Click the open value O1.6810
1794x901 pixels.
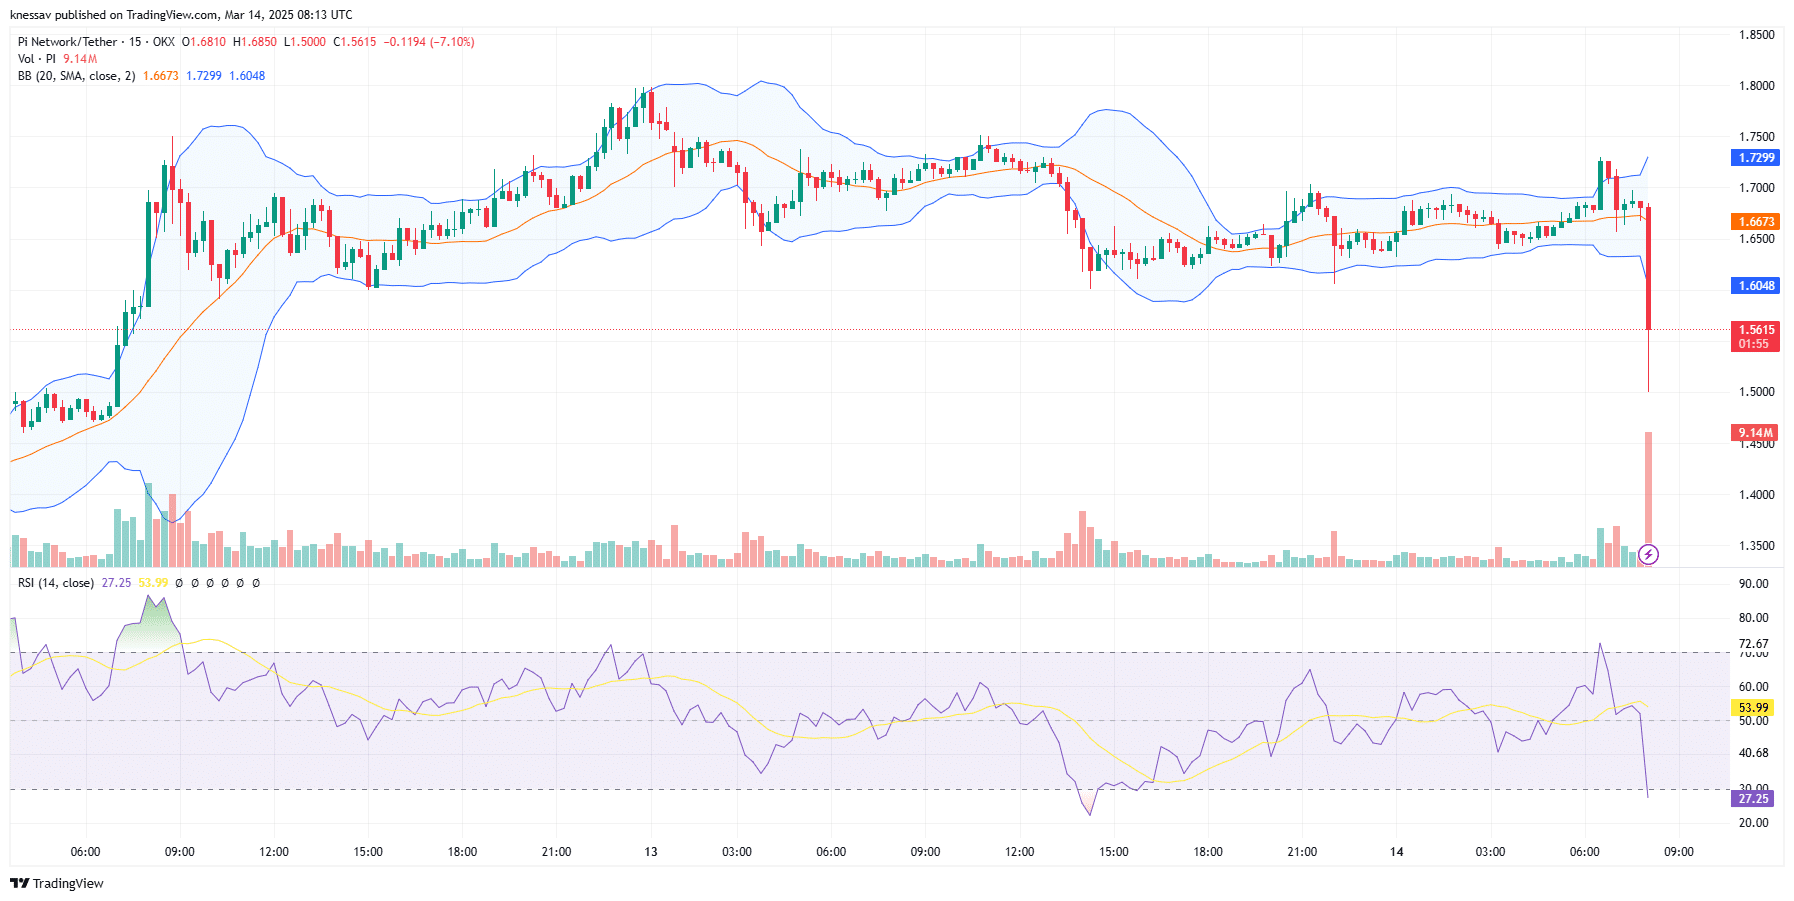click(x=204, y=42)
